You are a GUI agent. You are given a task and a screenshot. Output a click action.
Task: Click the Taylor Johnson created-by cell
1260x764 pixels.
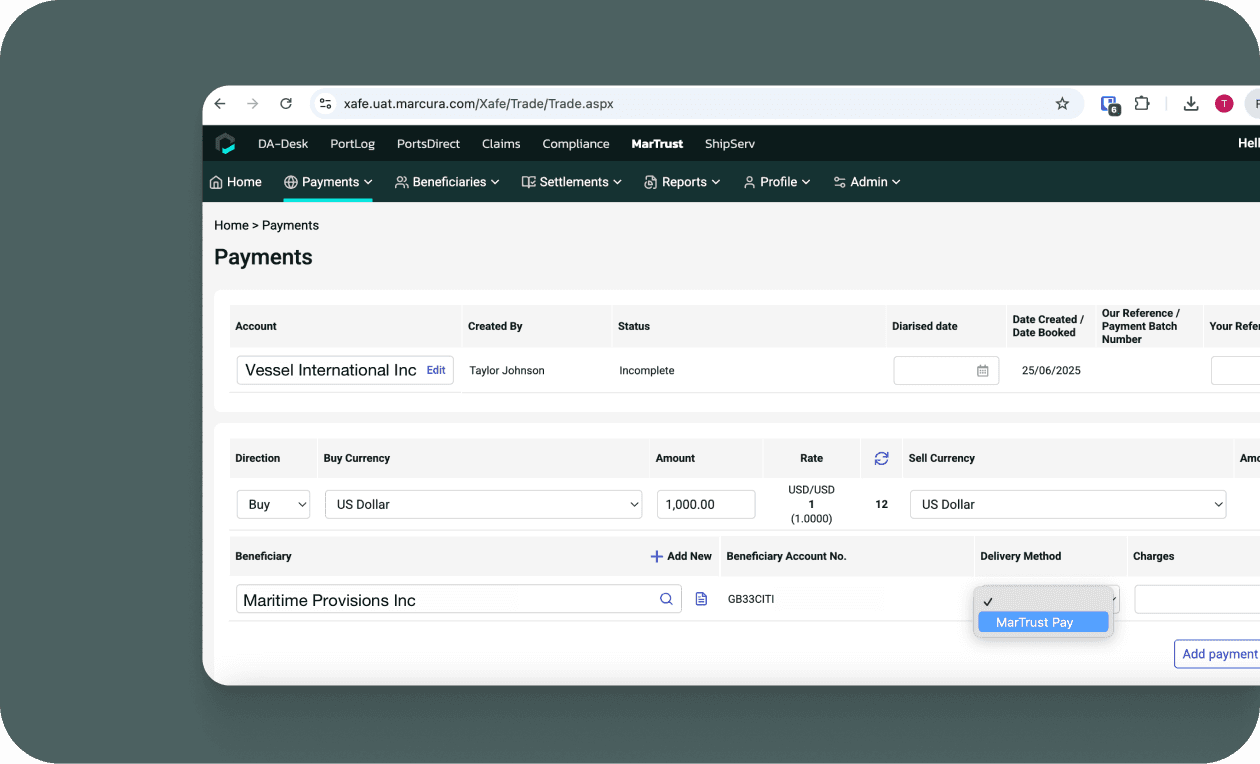tap(507, 370)
